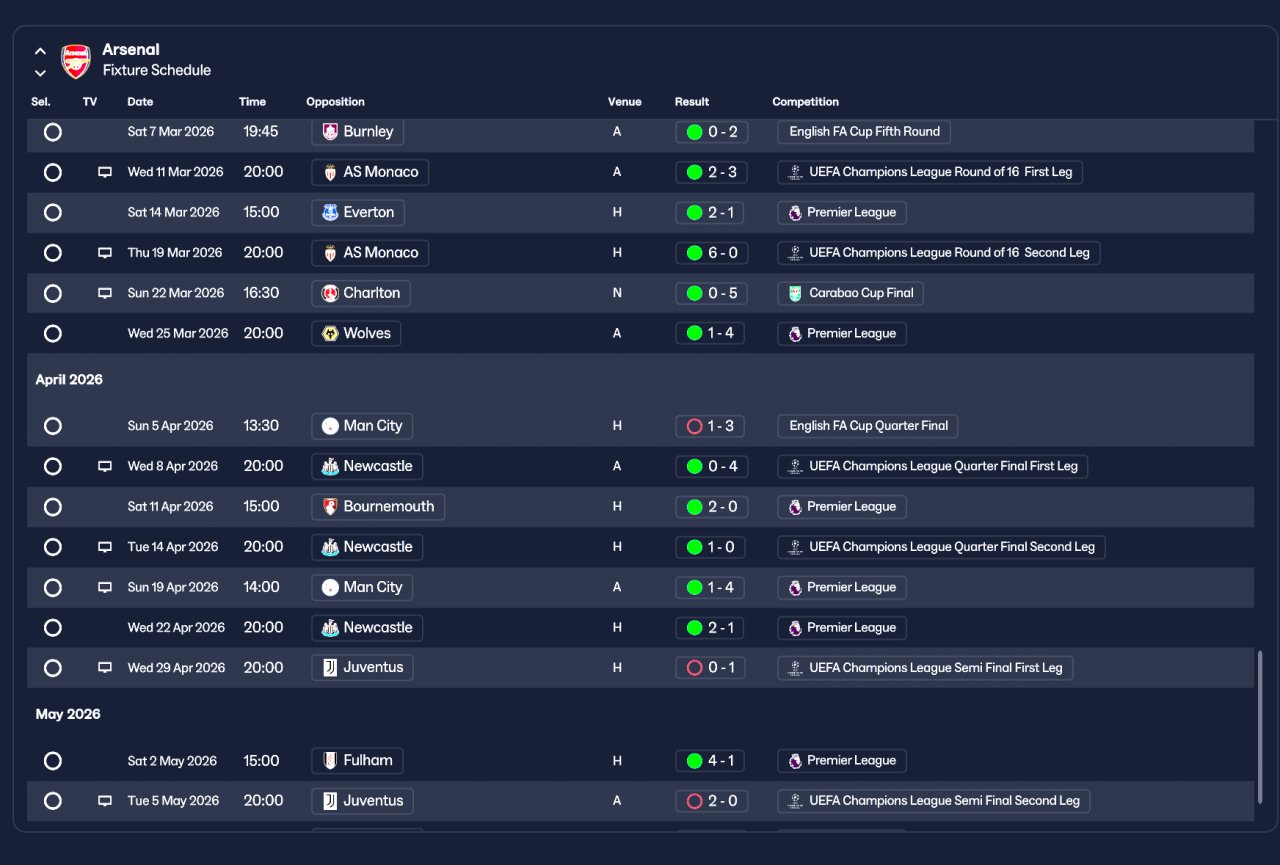Open Everton opposition team button
1280x865 pixels.
(358, 213)
